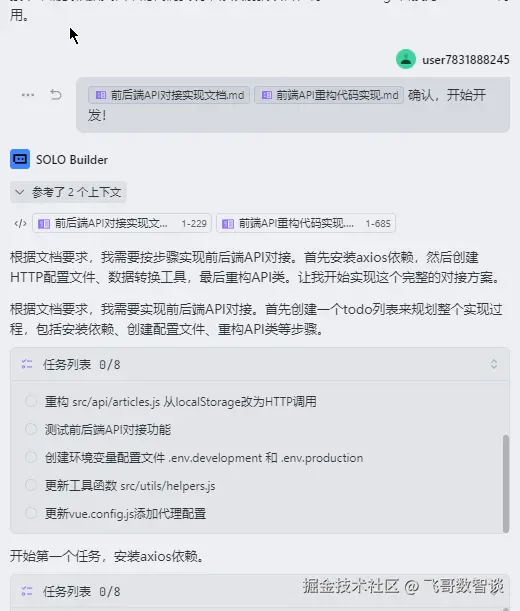Click the undo/revert message arrow icon
Viewport: 520px width, 611px height.
[x=56, y=95]
